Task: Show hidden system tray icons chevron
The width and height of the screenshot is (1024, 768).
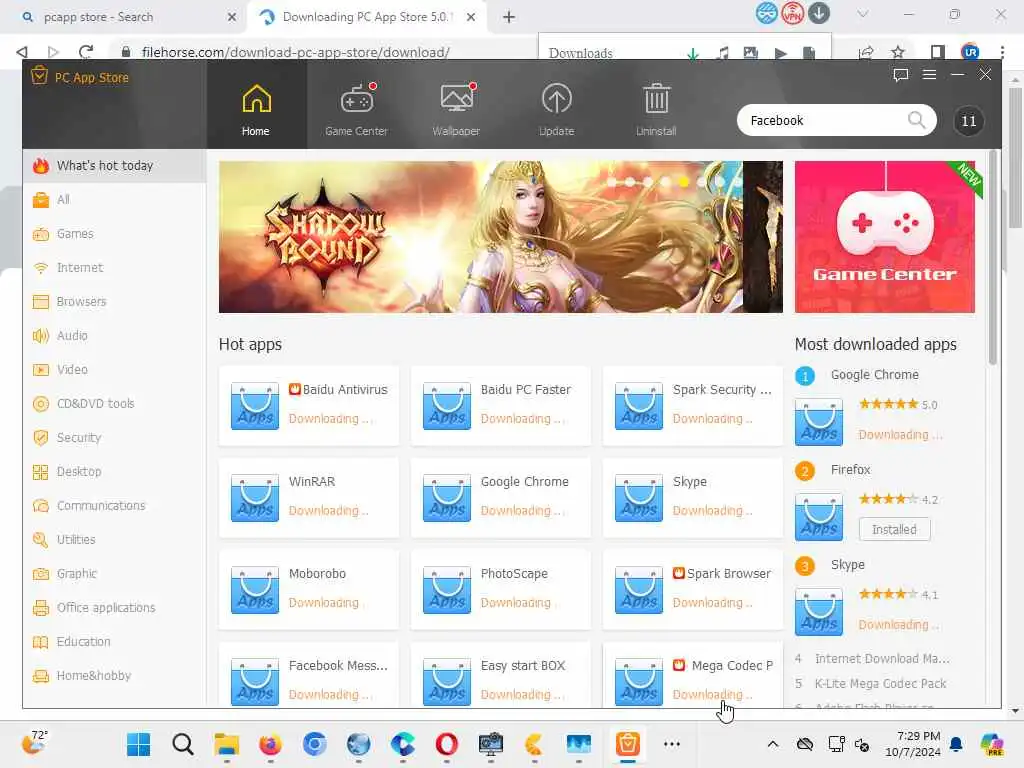Action: 773,744
